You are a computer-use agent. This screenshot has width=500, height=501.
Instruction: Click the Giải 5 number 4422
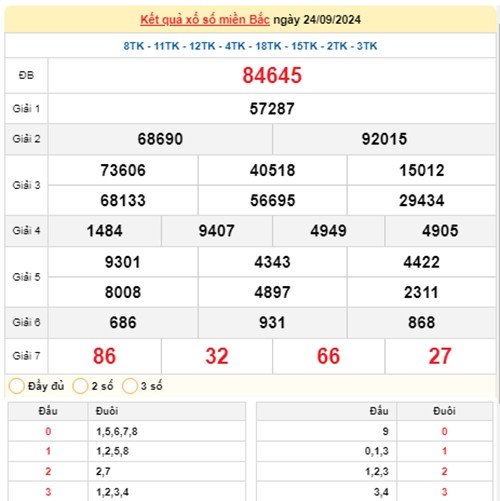point(422,262)
